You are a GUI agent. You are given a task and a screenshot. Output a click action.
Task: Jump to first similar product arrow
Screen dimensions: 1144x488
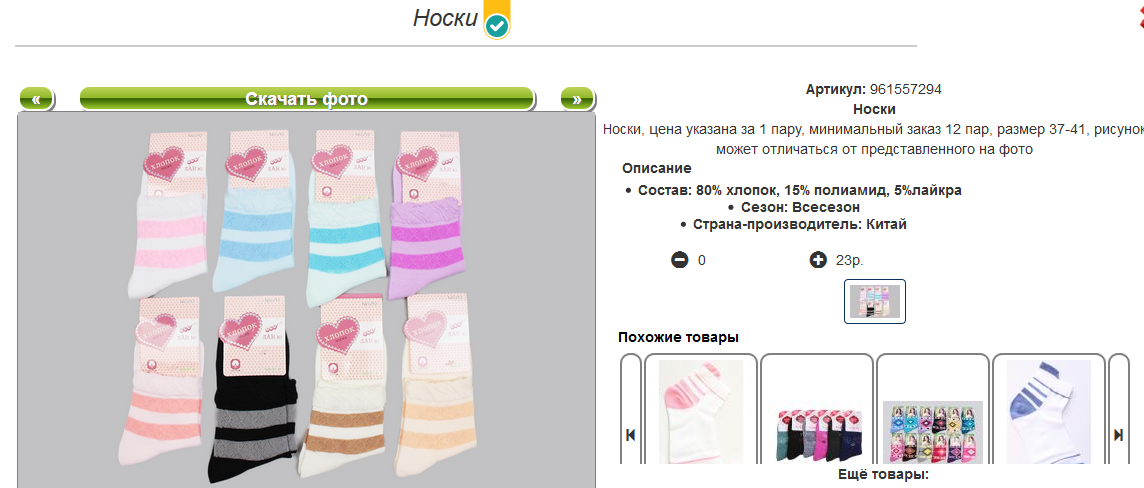pos(631,435)
